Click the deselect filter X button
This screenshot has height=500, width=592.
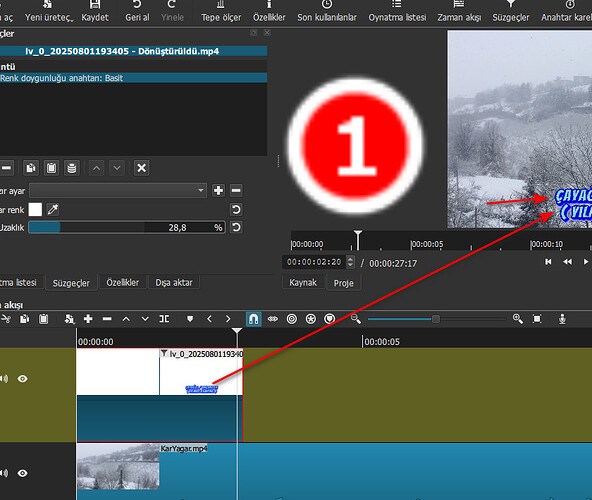pyautogui.click(x=142, y=168)
